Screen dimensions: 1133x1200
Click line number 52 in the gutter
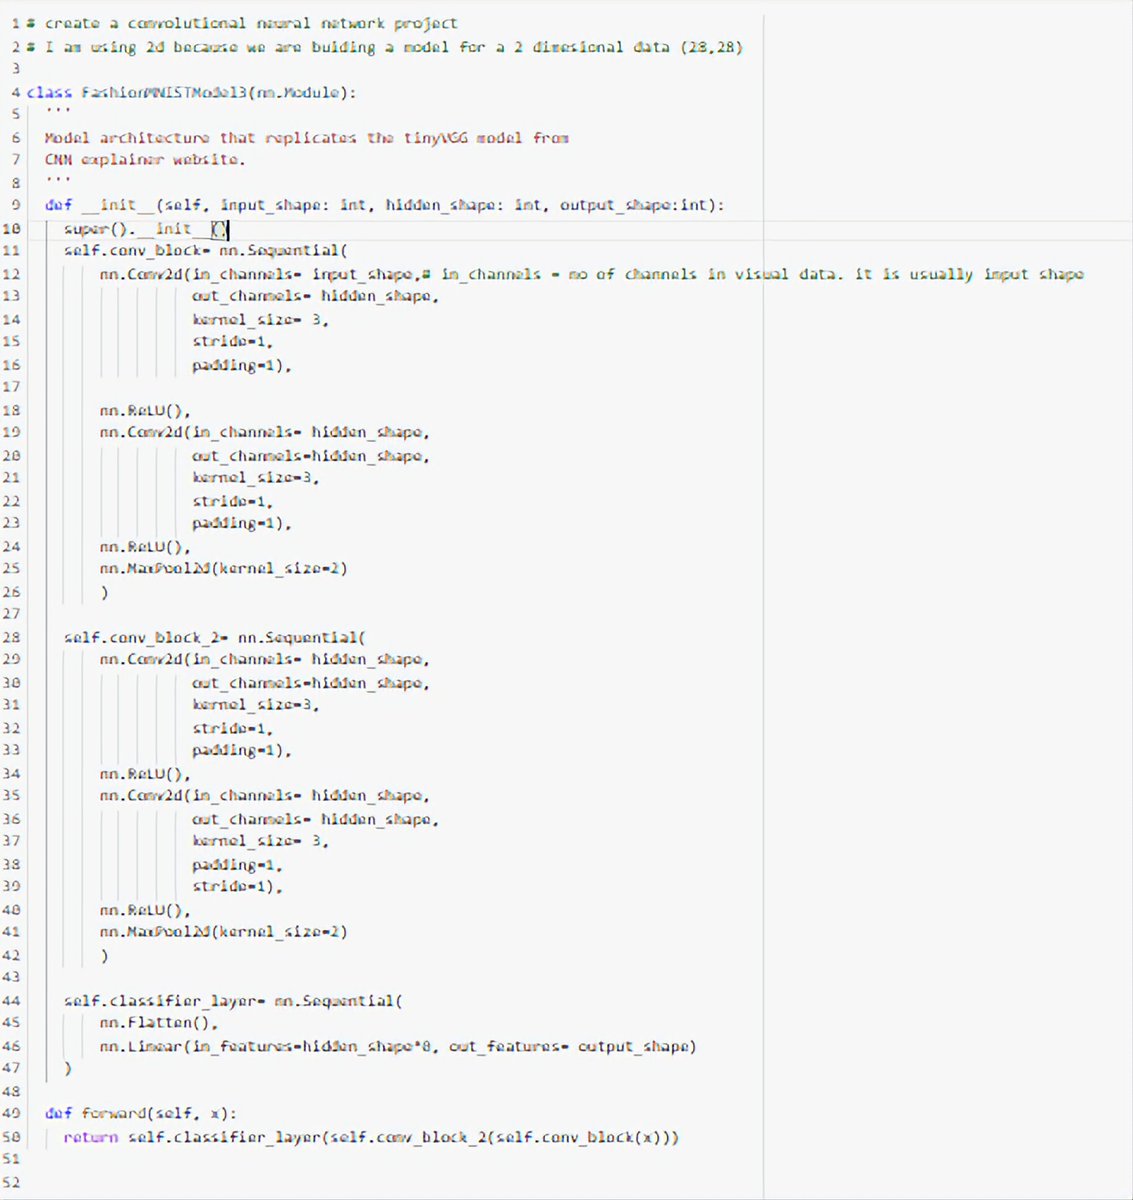coord(12,1181)
